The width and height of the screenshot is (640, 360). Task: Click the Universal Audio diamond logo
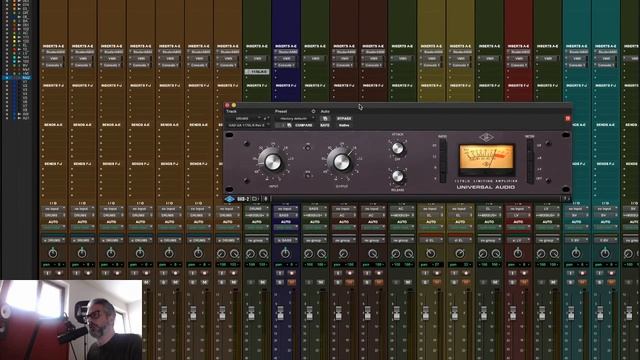(x=486, y=138)
